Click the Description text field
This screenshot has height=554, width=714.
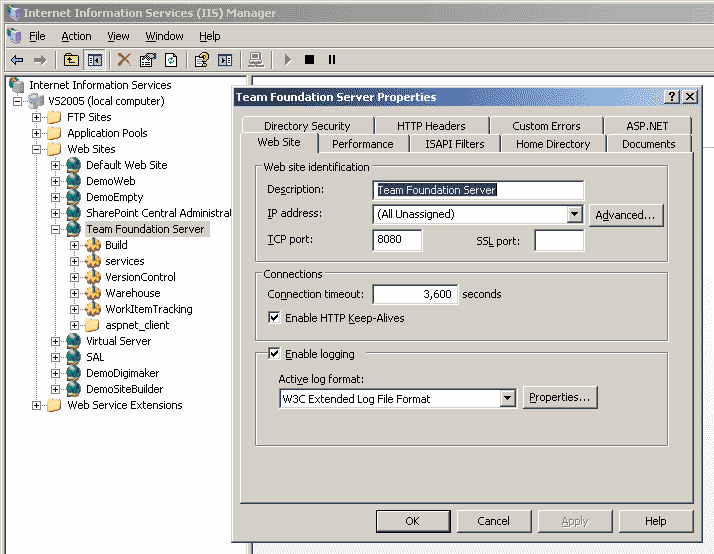[x=478, y=190]
